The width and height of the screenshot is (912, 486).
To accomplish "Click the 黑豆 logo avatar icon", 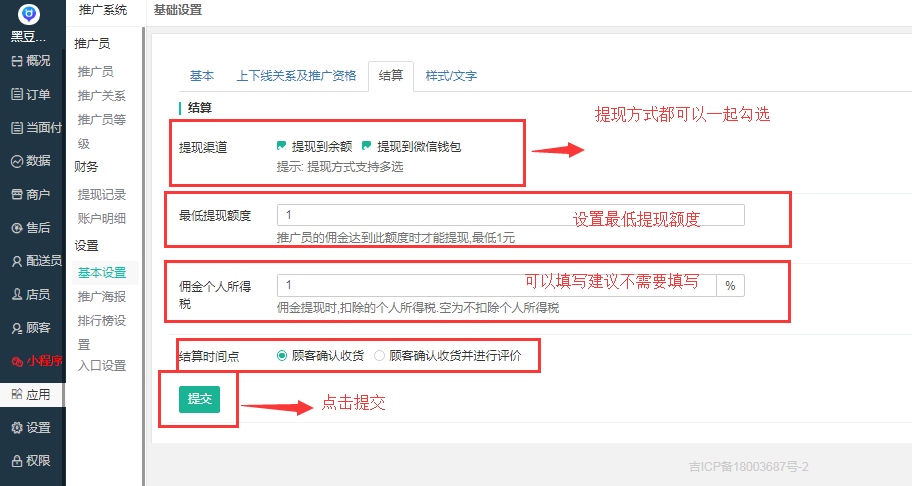I will (28, 14).
